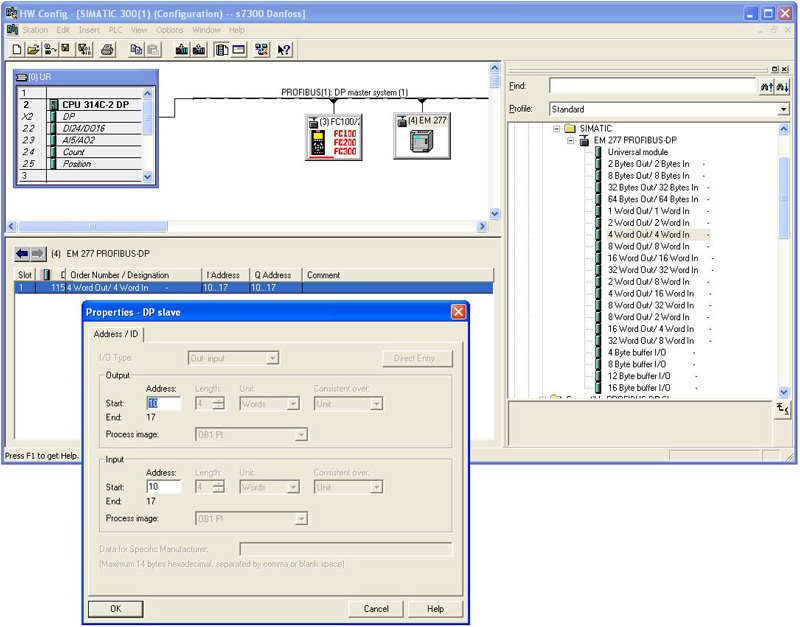The image size is (800, 627).
Task: Click the Find upward search icon
Action: [766, 87]
